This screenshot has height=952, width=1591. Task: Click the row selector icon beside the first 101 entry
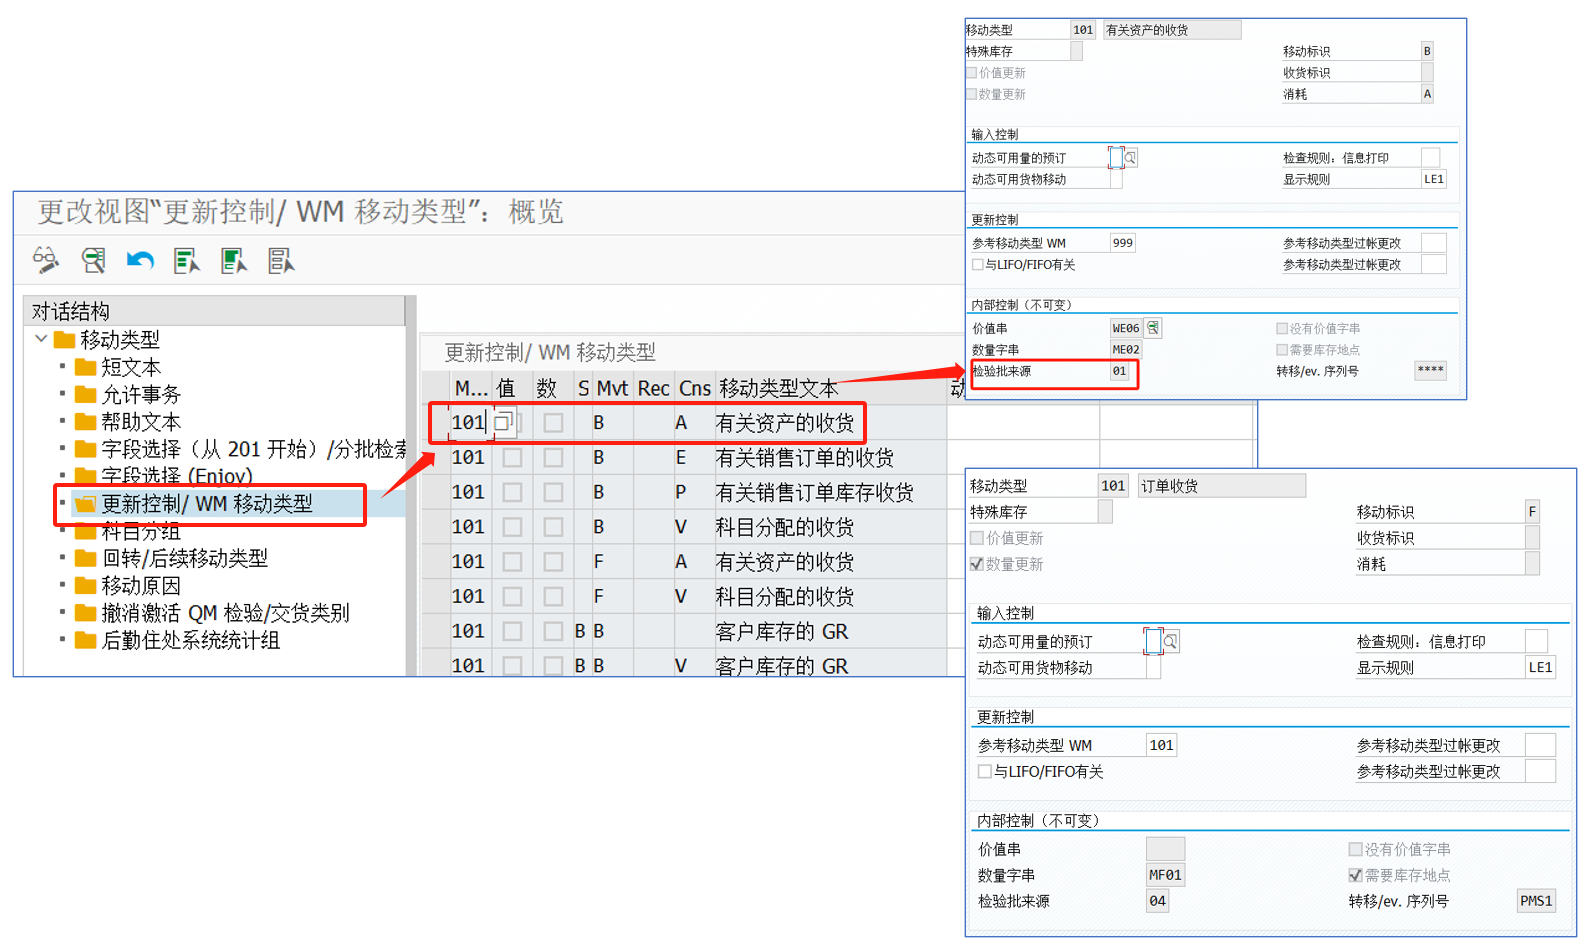[505, 423]
